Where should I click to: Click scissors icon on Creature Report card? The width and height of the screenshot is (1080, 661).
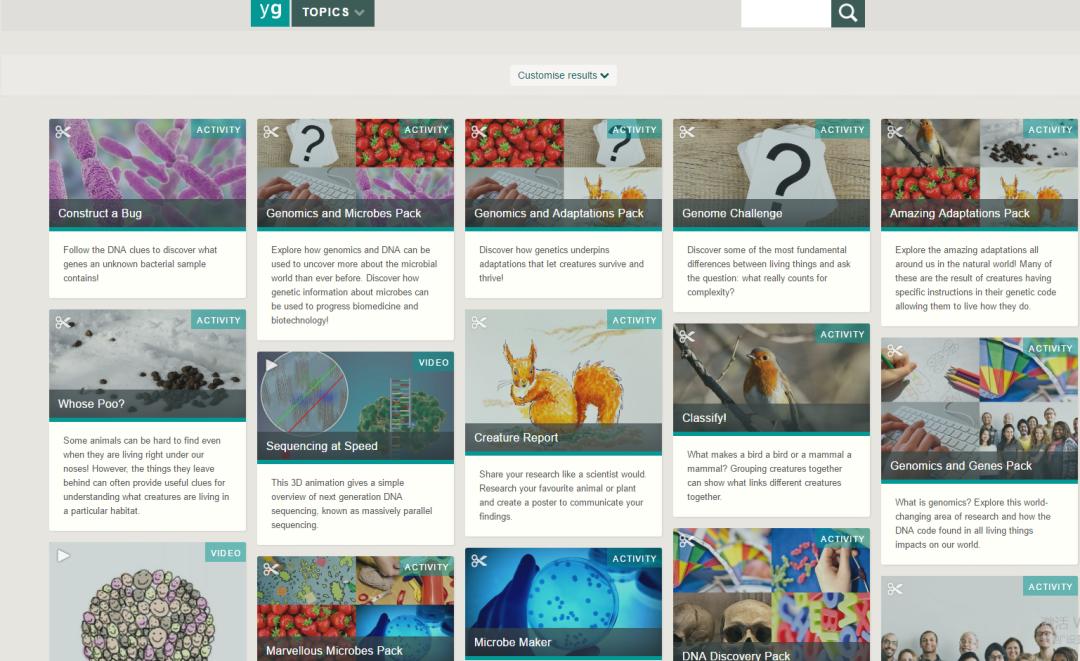[479, 322]
